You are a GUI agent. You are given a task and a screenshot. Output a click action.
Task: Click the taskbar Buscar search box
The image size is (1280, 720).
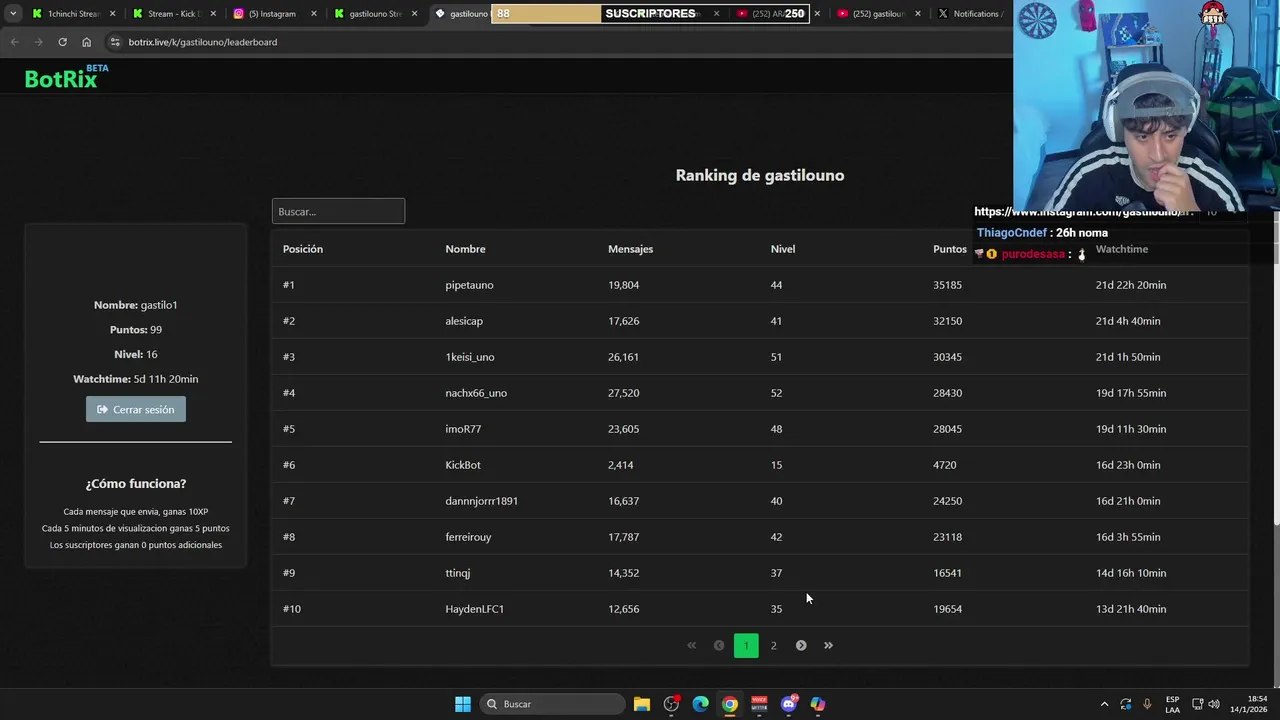552,704
